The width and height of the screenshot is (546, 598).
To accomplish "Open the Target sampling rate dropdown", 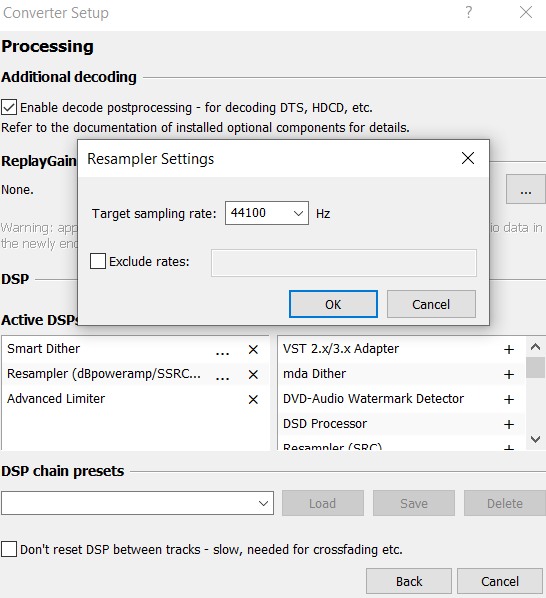I will click(x=267, y=213).
